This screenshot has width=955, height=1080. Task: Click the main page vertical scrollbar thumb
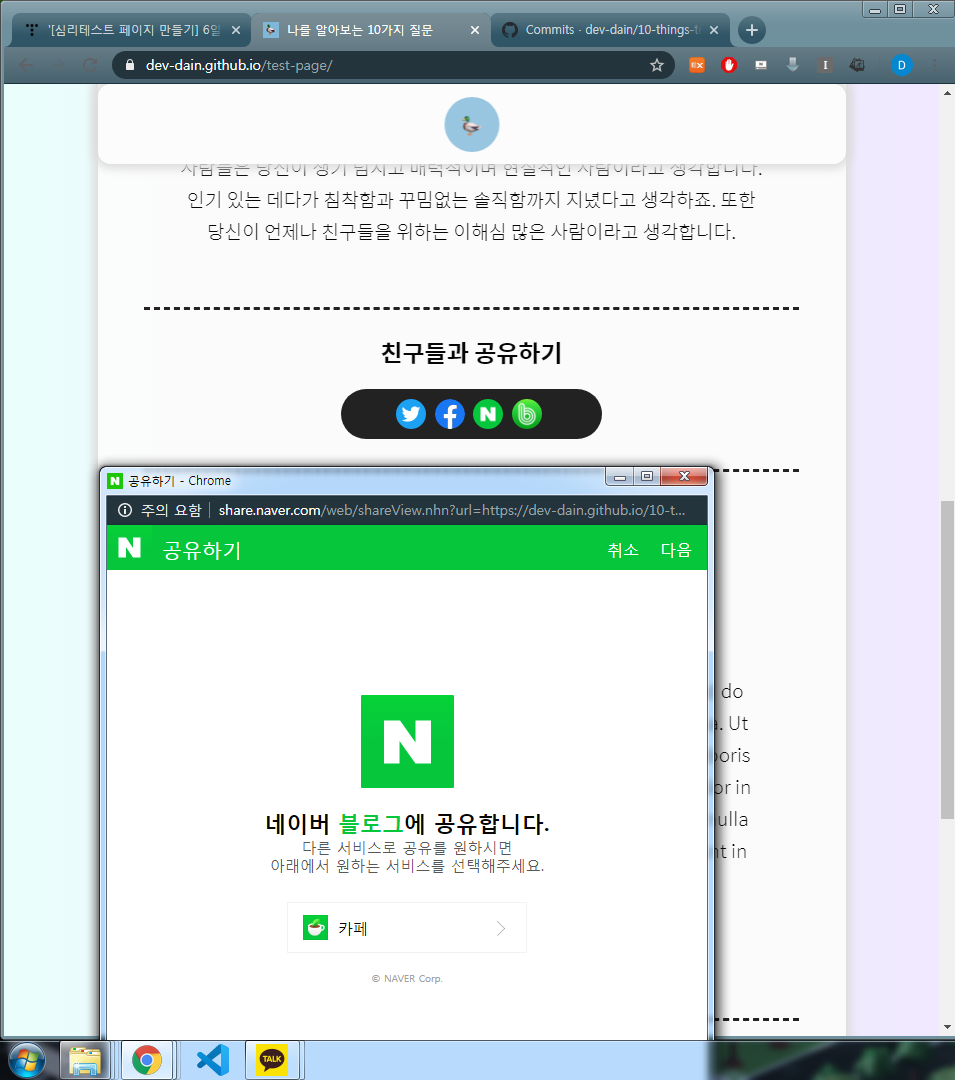[x=947, y=659]
